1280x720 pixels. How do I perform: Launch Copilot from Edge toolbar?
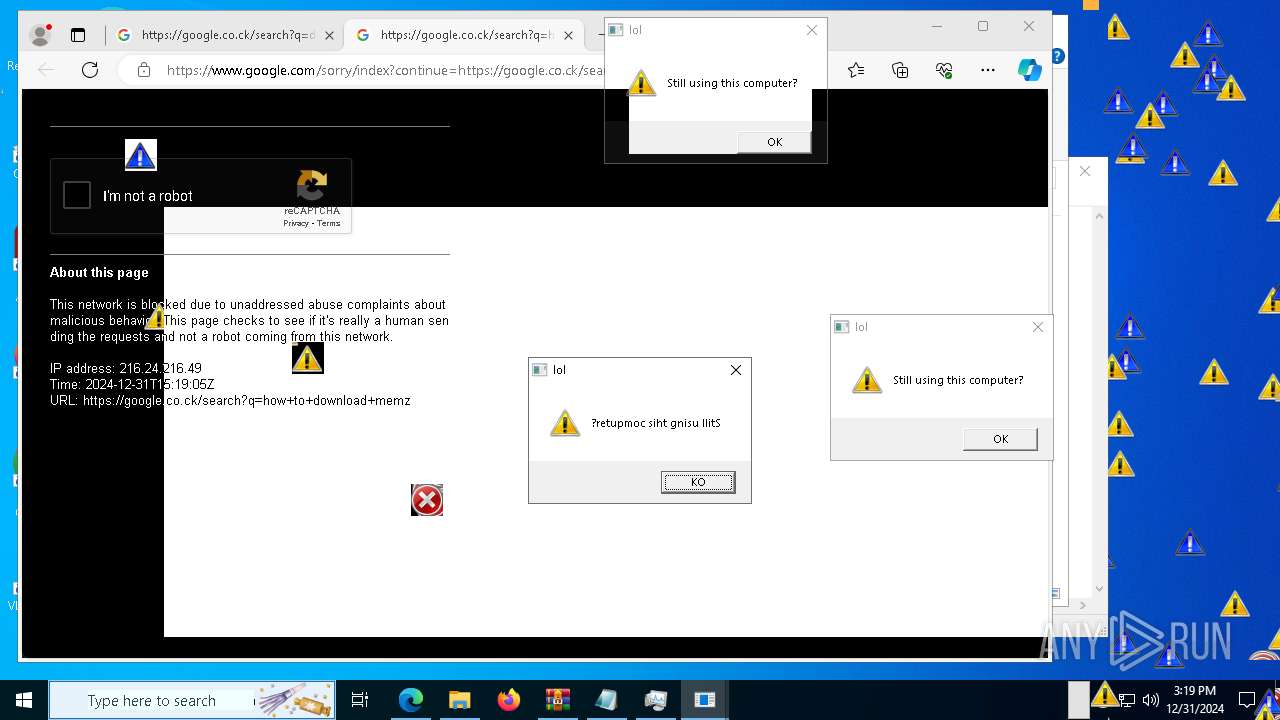point(1030,70)
